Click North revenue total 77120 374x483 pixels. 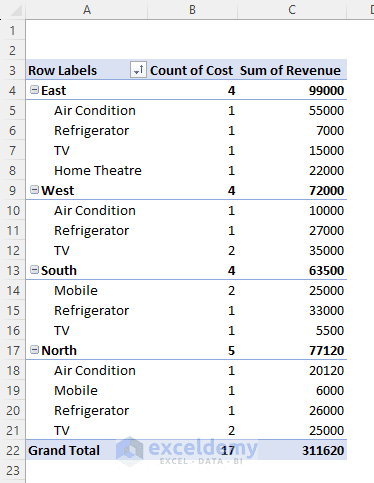[x=326, y=350]
